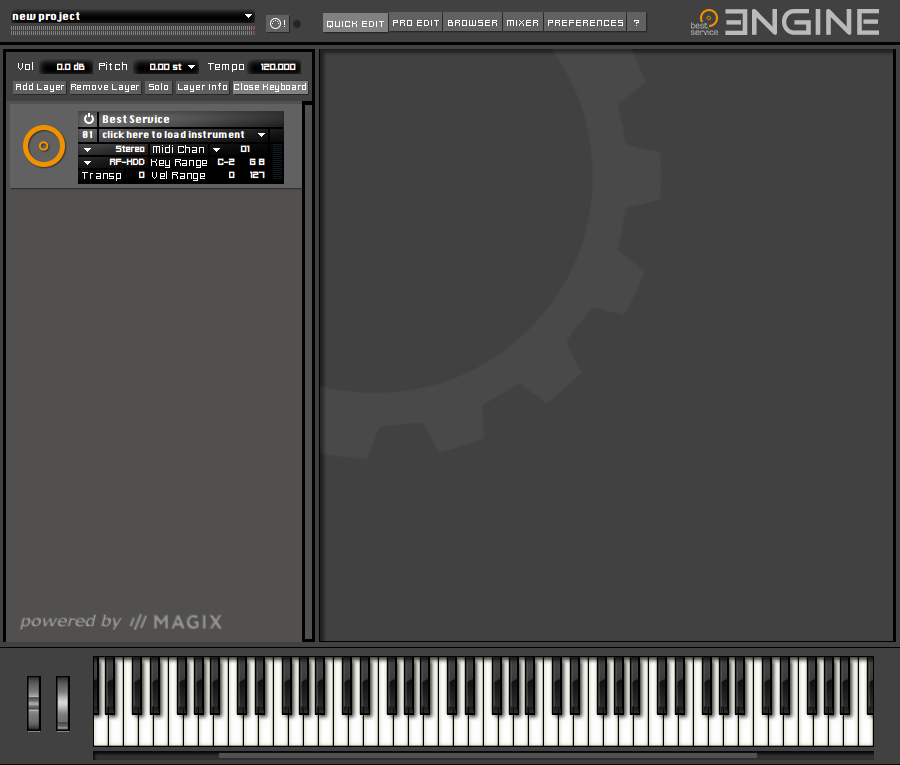Click the Remove Layer button
The width and height of the screenshot is (900, 765).
pyautogui.click(x=105, y=87)
